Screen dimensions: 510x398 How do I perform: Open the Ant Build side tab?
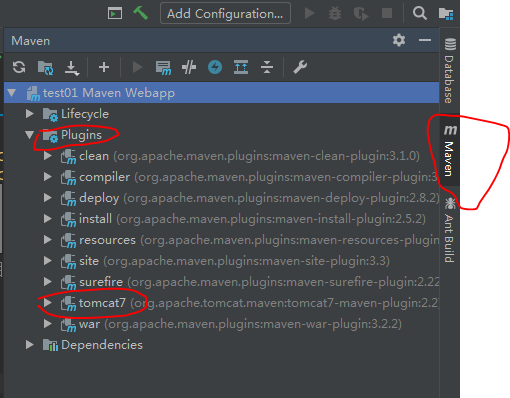coord(449,230)
